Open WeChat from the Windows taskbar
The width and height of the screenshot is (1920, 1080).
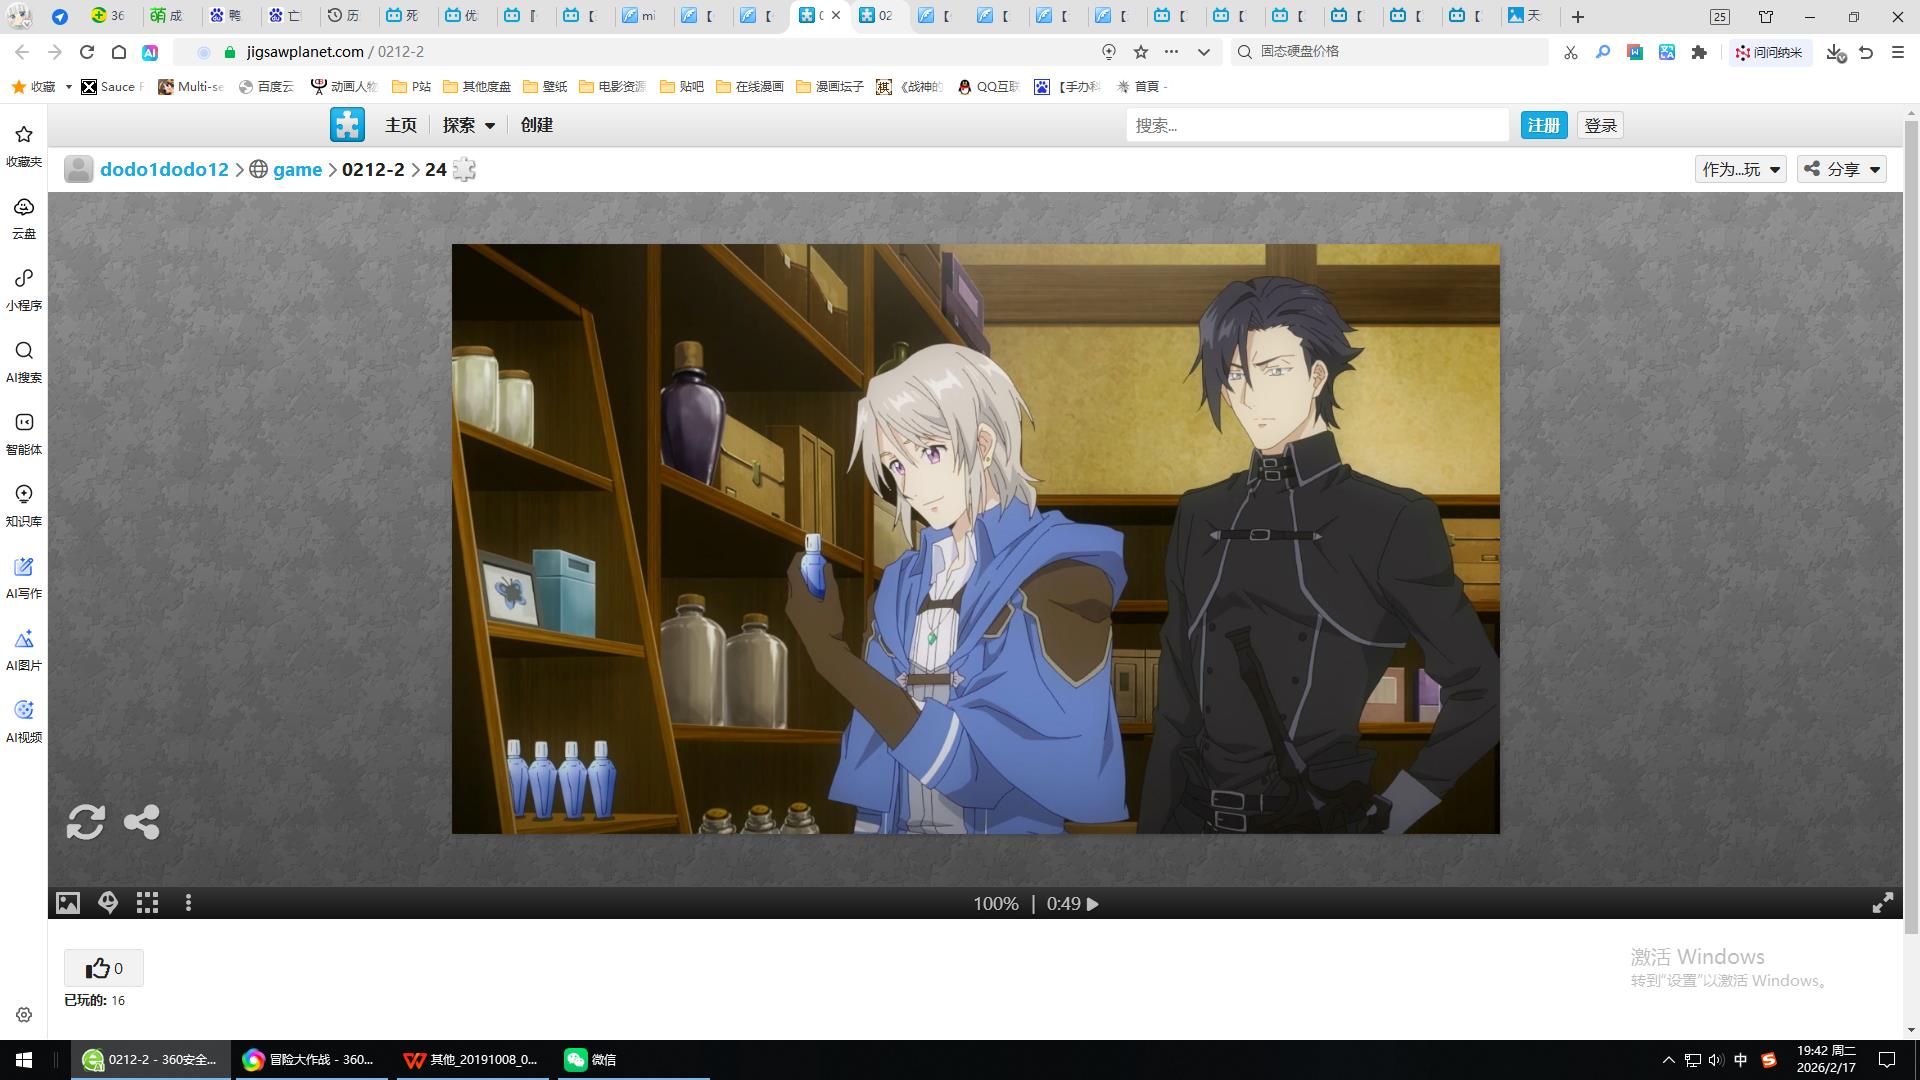pyautogui.click(x=590, y=1060)
